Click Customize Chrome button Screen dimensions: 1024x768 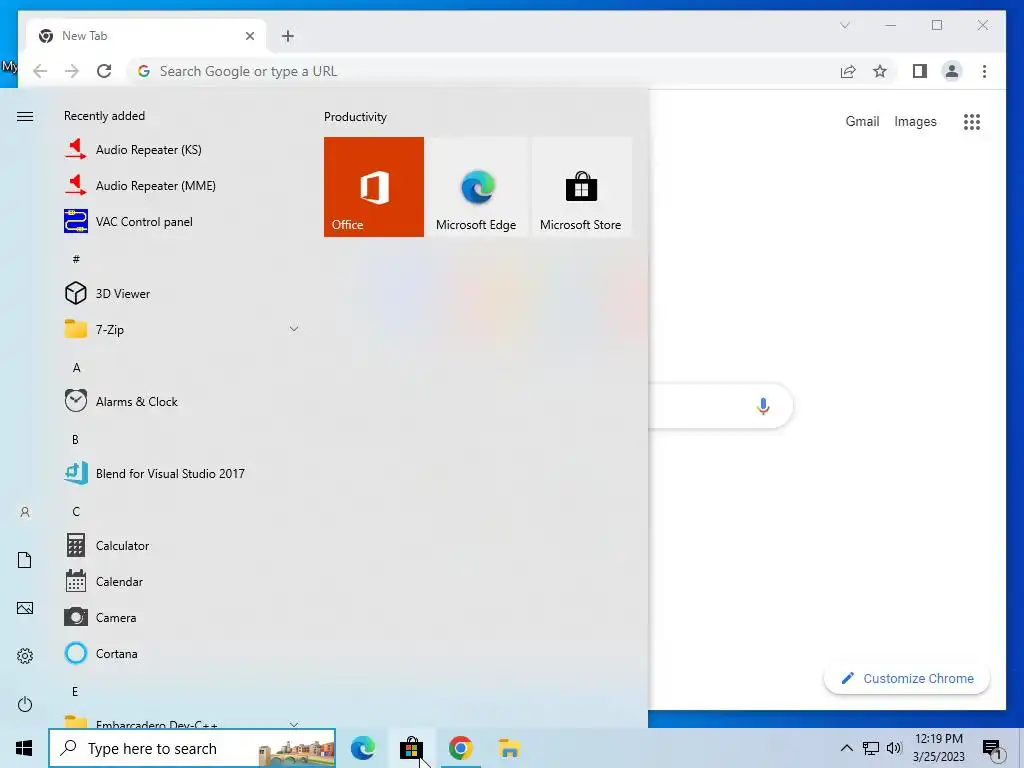coord(907,679)
